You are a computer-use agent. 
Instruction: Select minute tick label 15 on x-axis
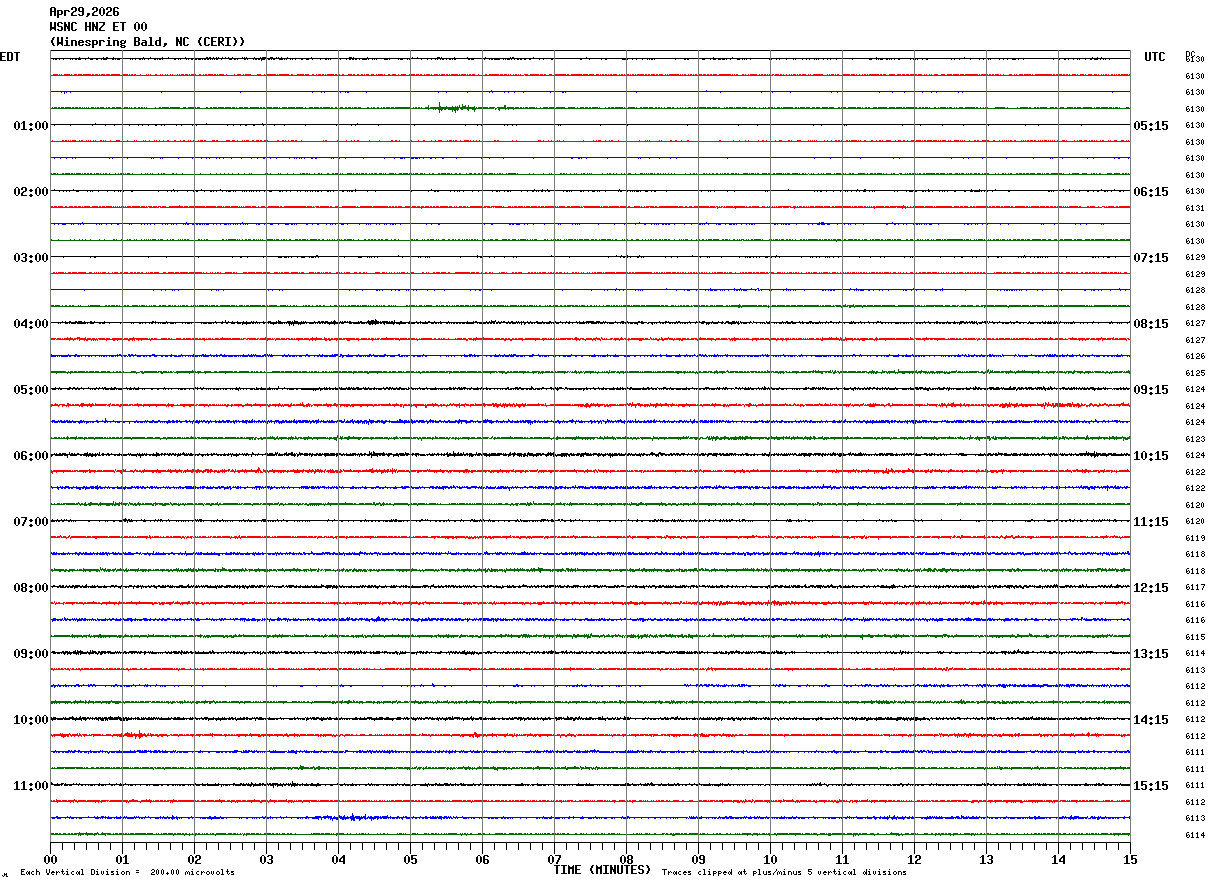click(1130, 860)
